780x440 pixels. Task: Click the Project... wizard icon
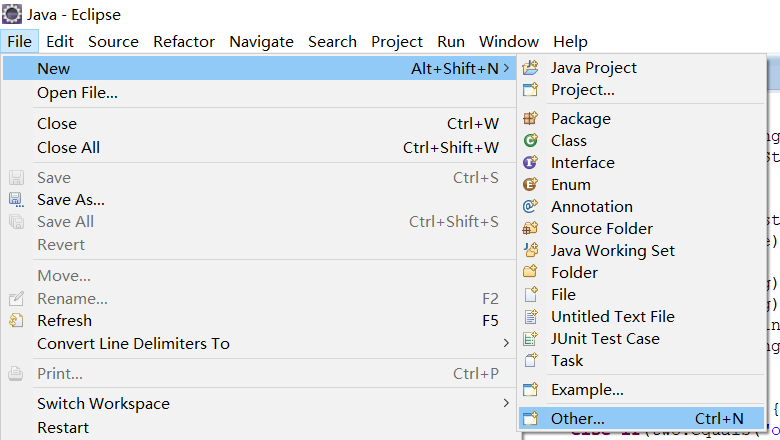pos(530,89)
